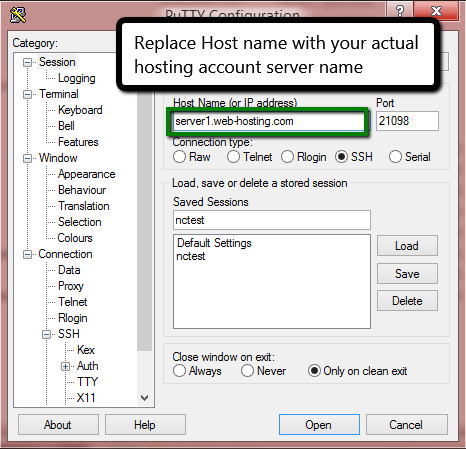
Task: Choose Only on clean exit option
Action: tap(314, 371)
